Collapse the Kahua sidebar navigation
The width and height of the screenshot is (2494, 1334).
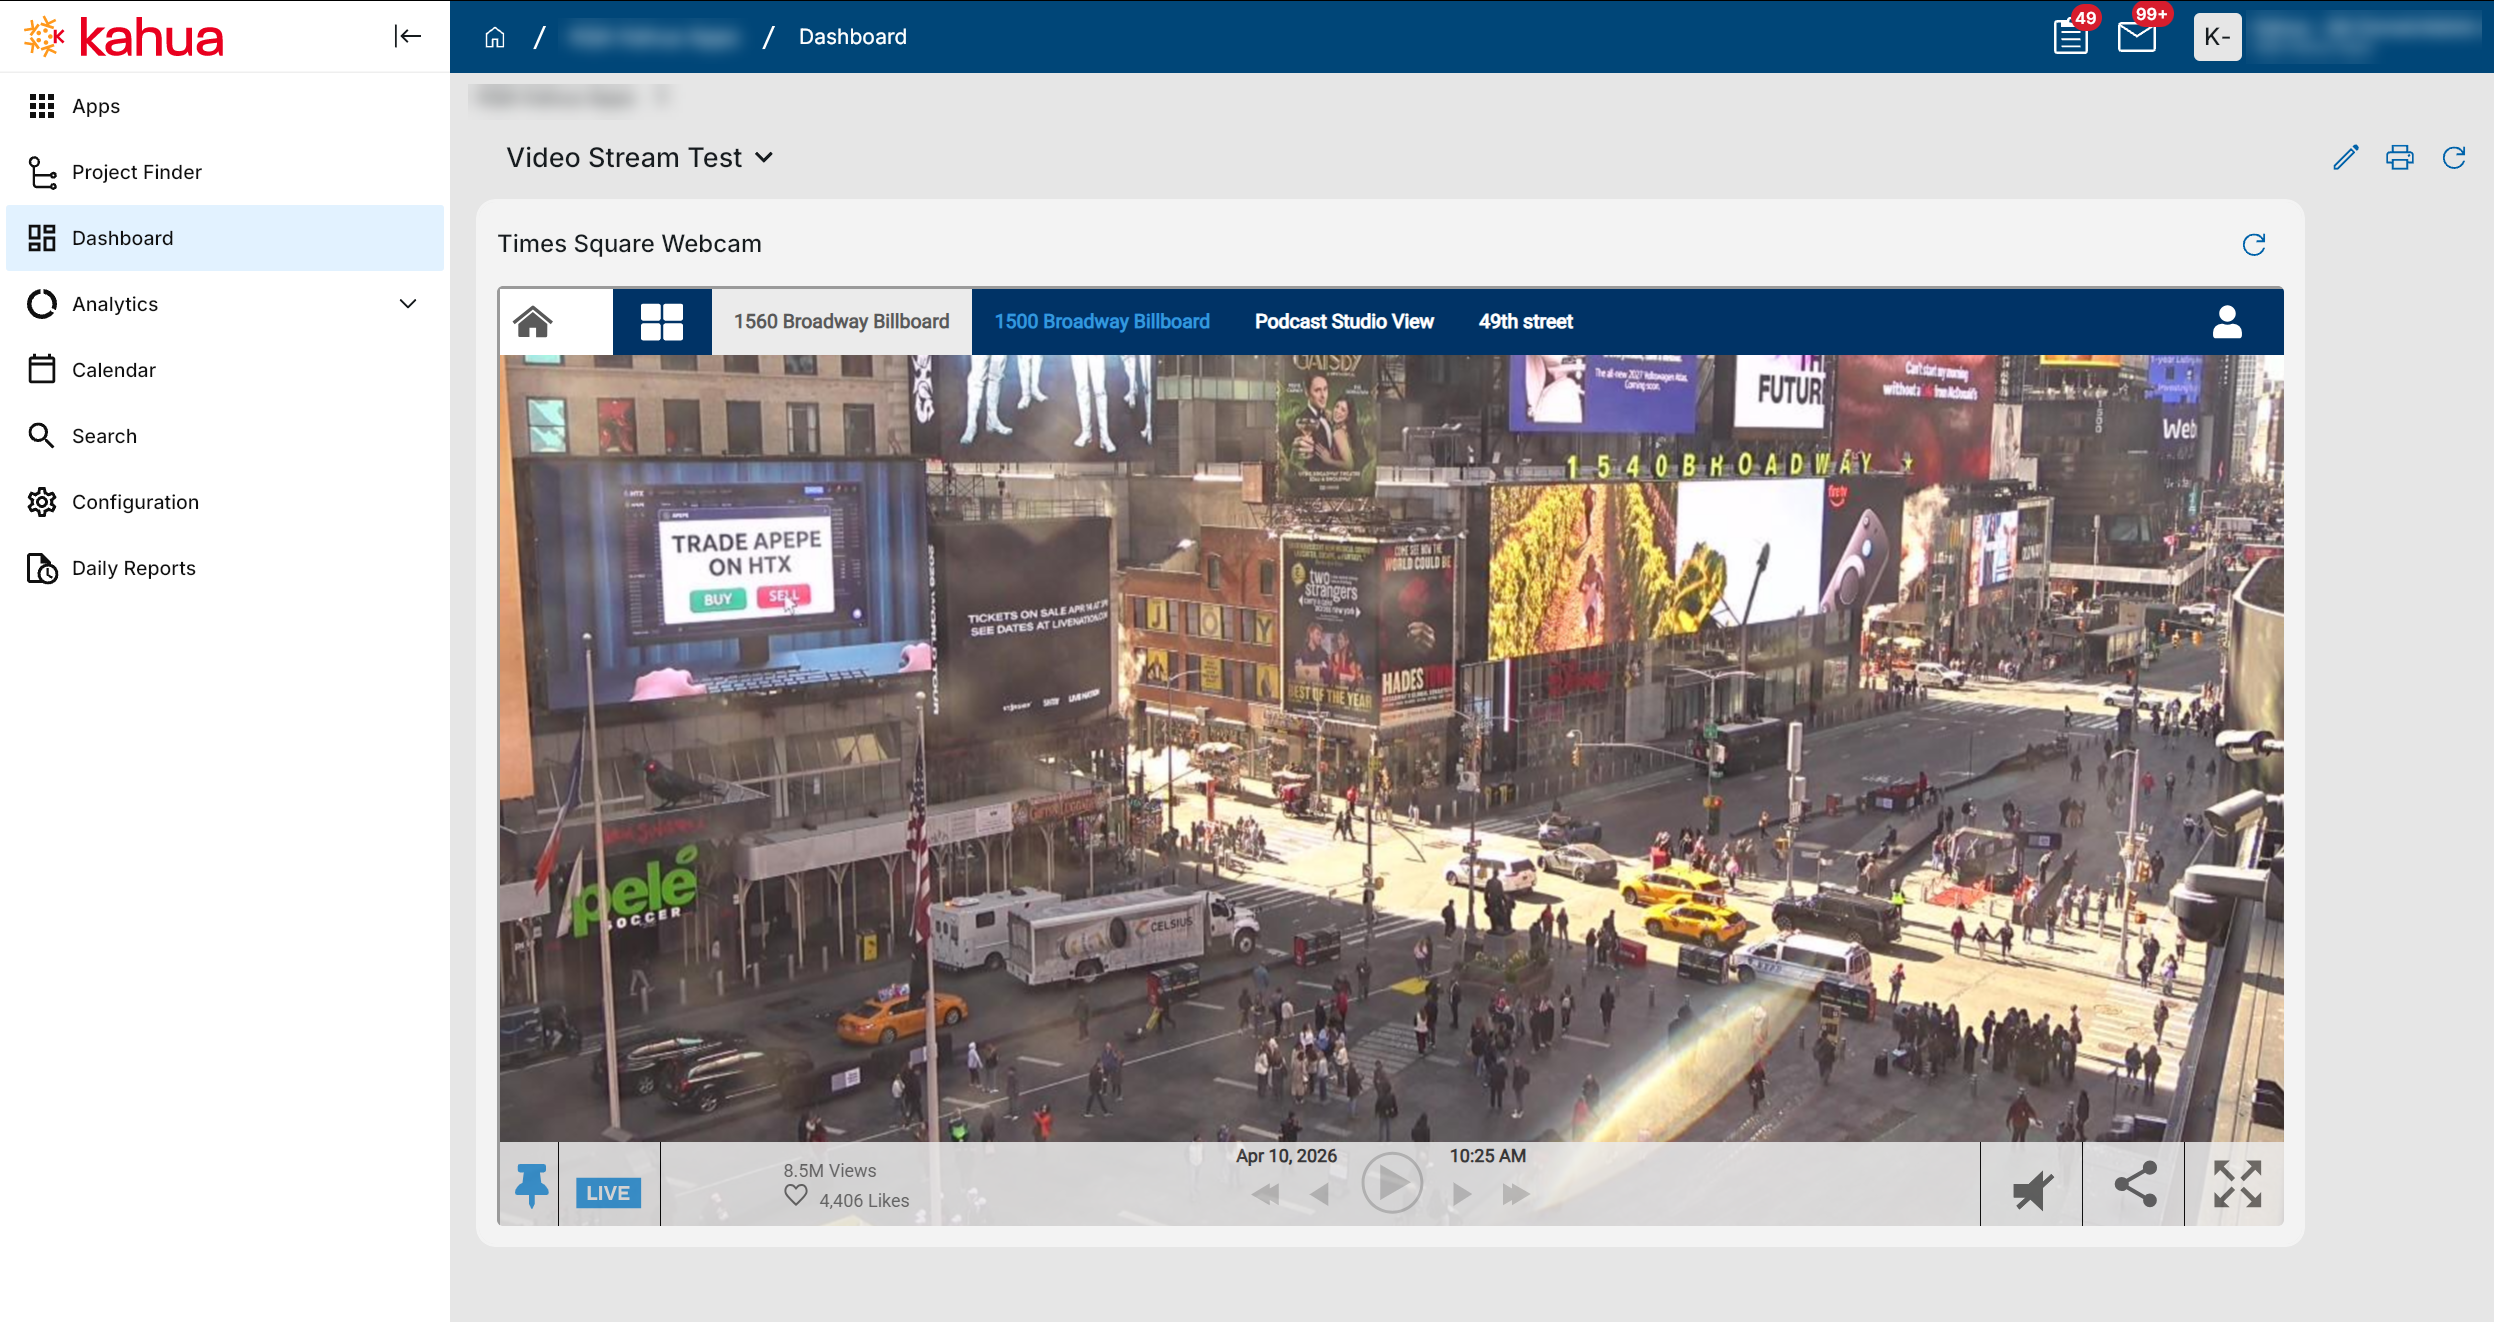[407, 37]
